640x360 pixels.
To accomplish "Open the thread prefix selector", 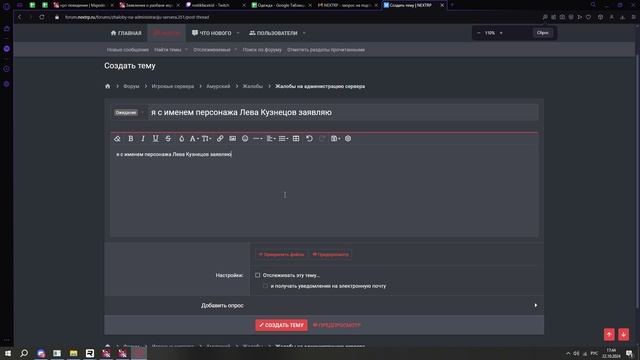I will (128, 113).
